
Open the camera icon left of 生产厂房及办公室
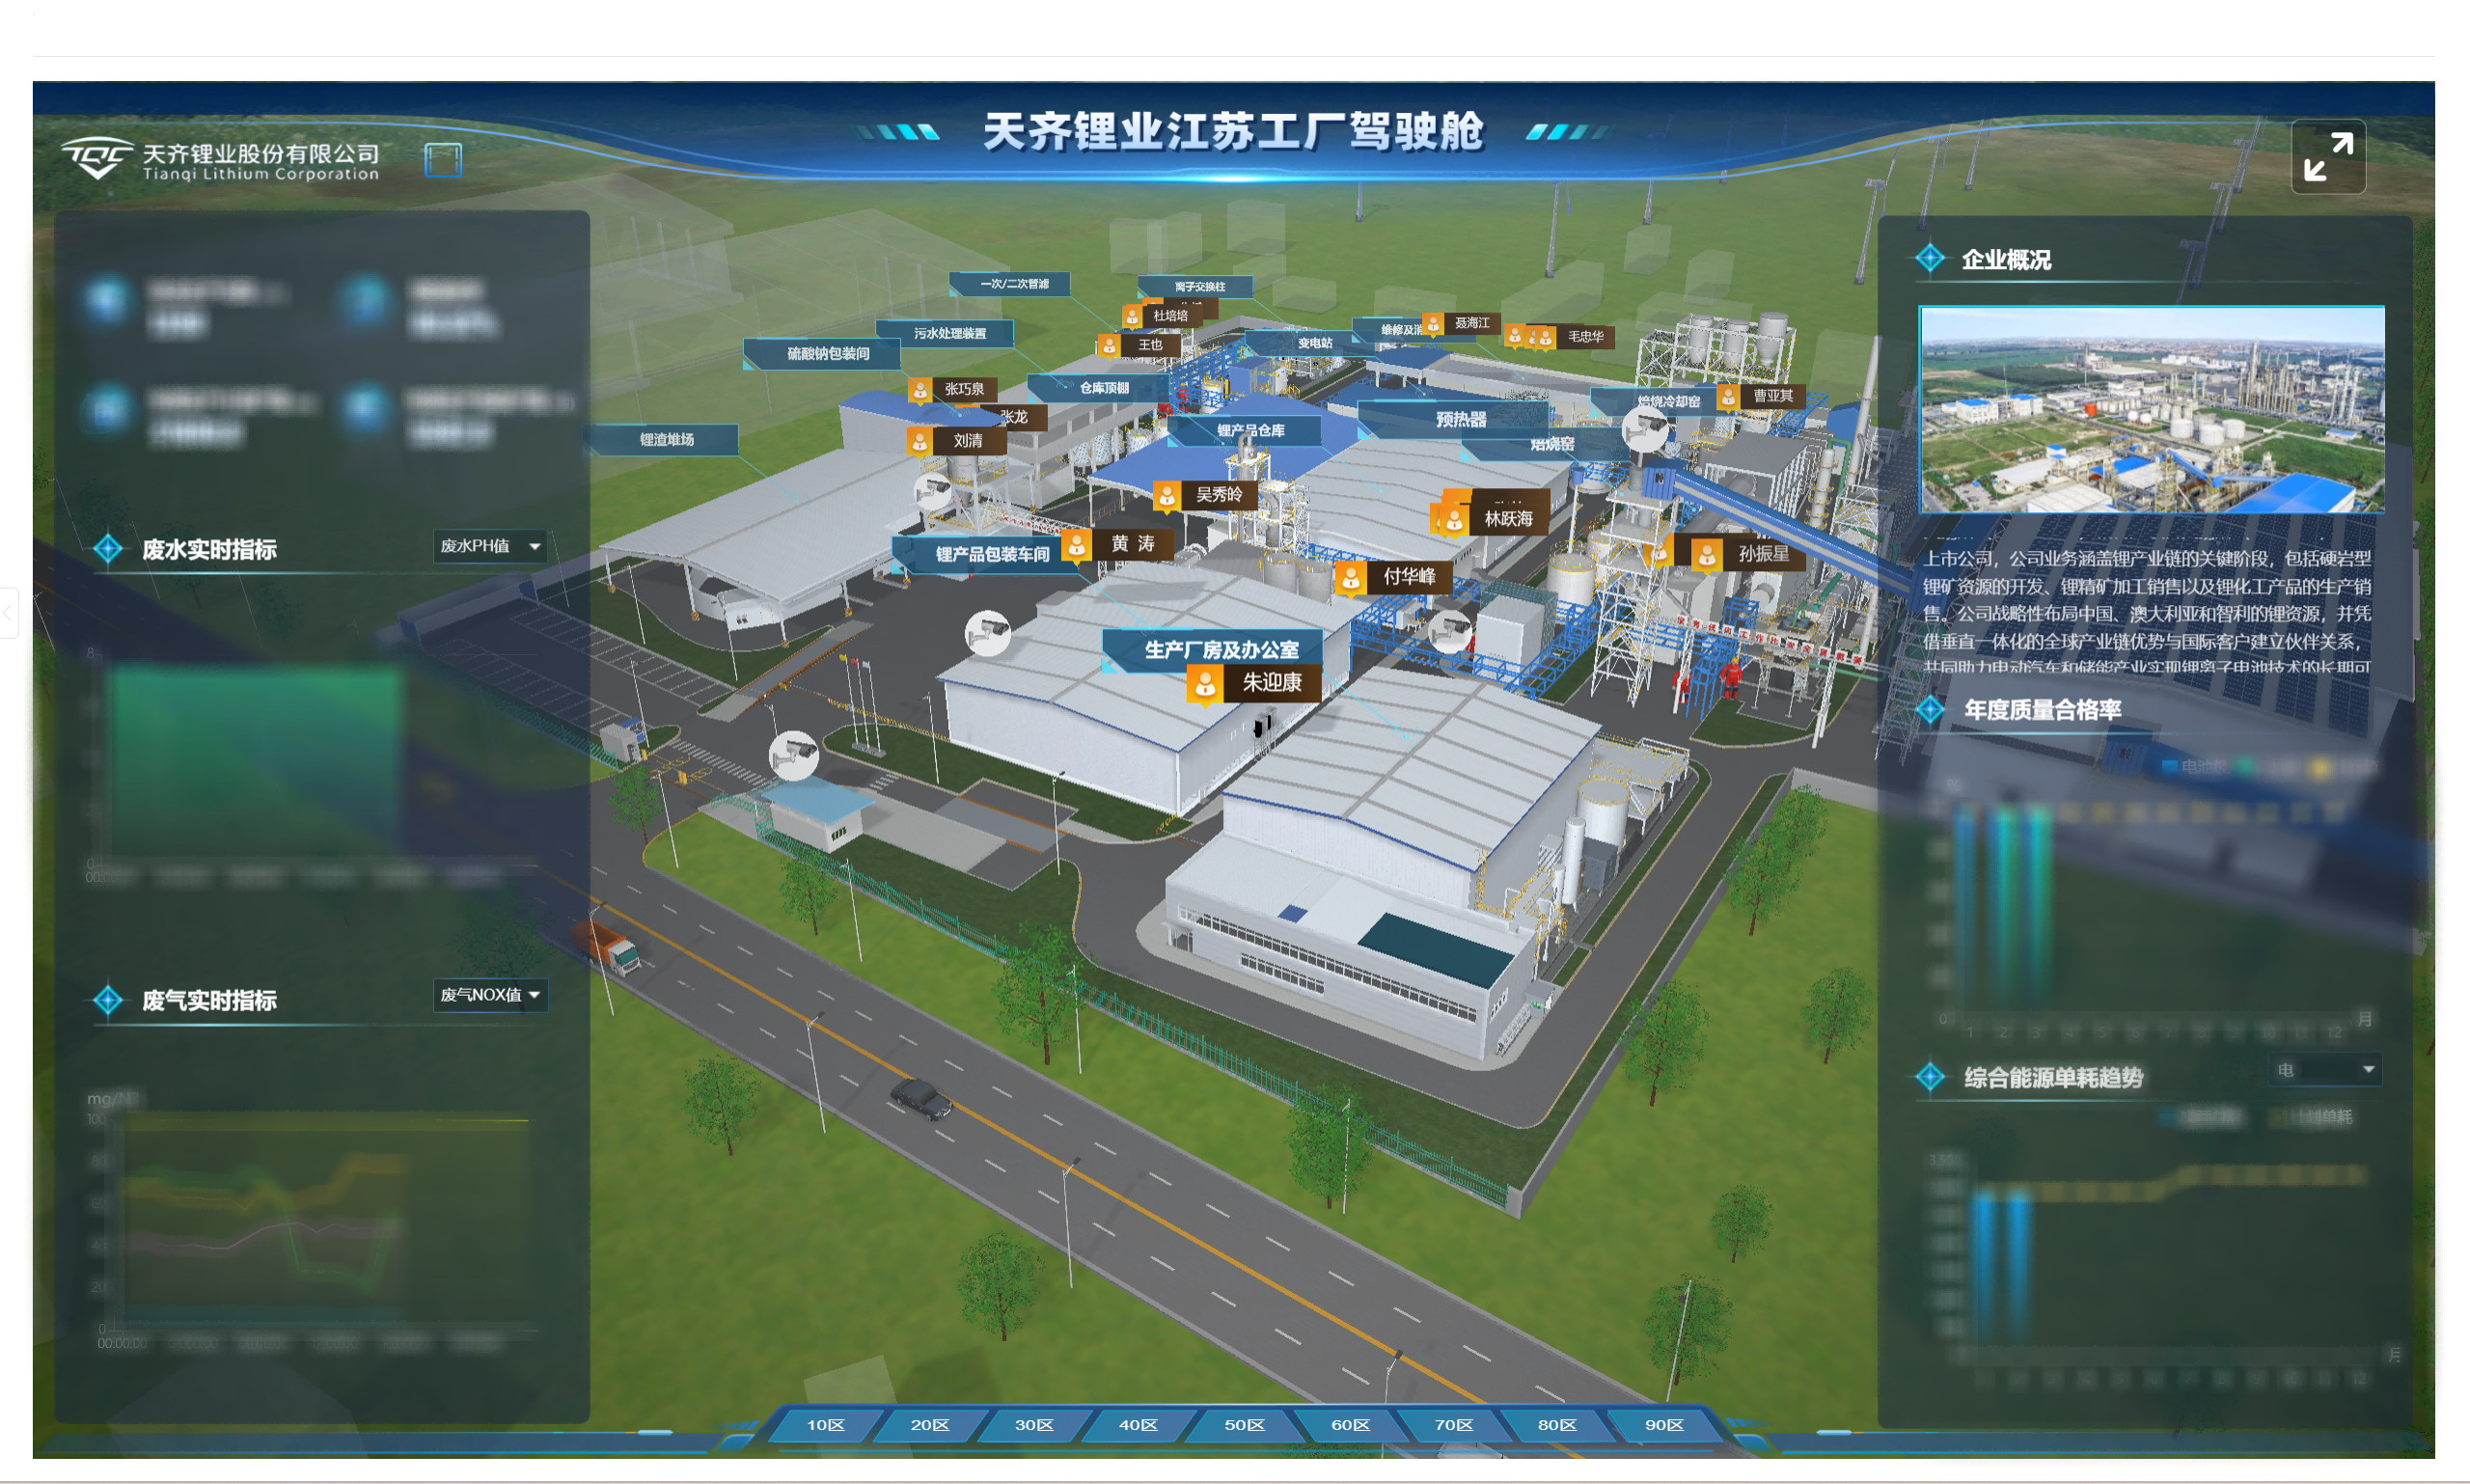click(x=987, y=633)
